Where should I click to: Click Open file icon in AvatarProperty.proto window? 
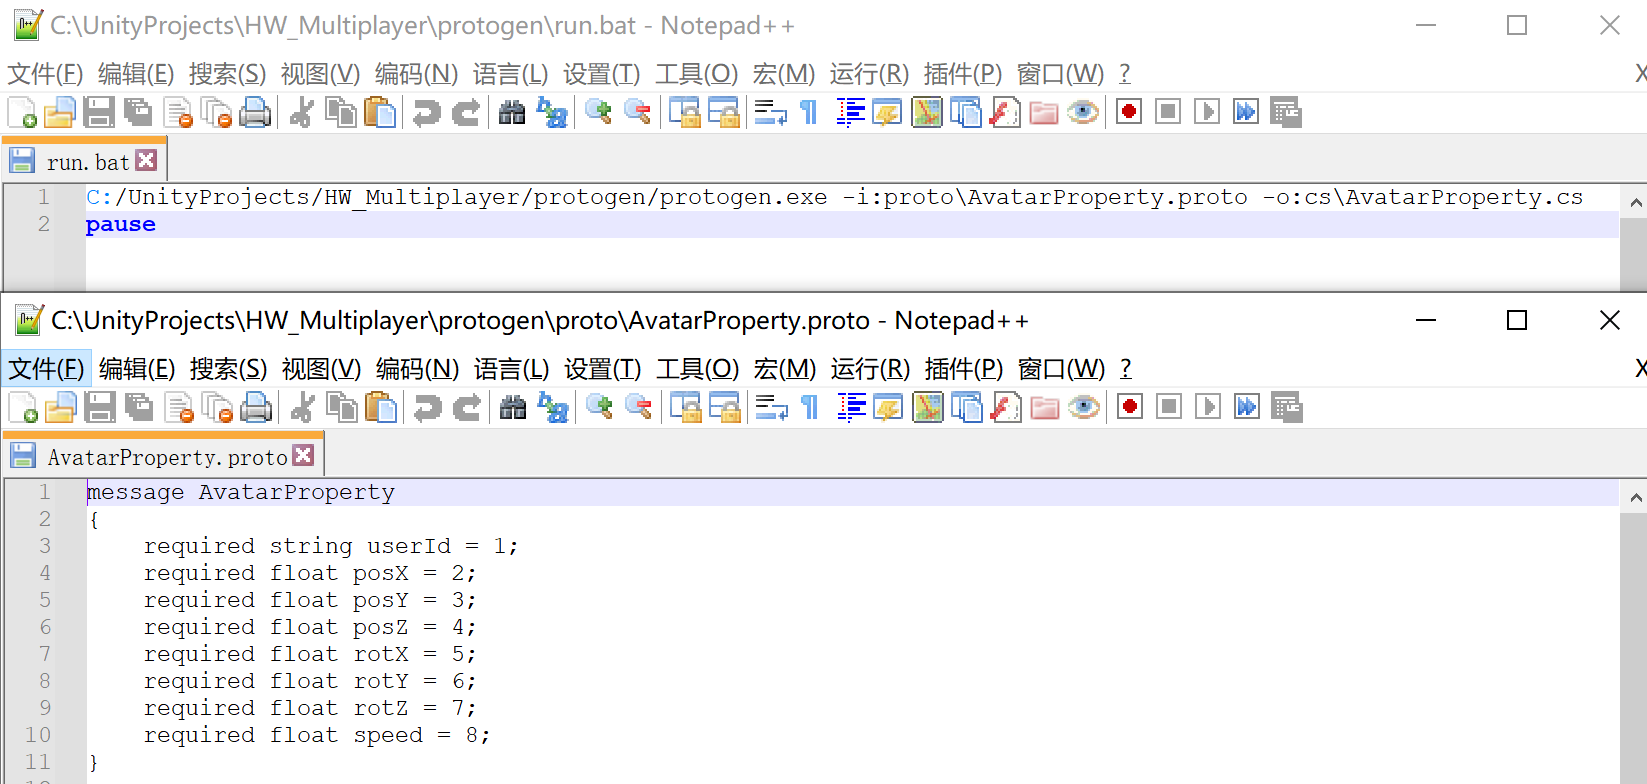pyautogui.click(x=61, y=407)
